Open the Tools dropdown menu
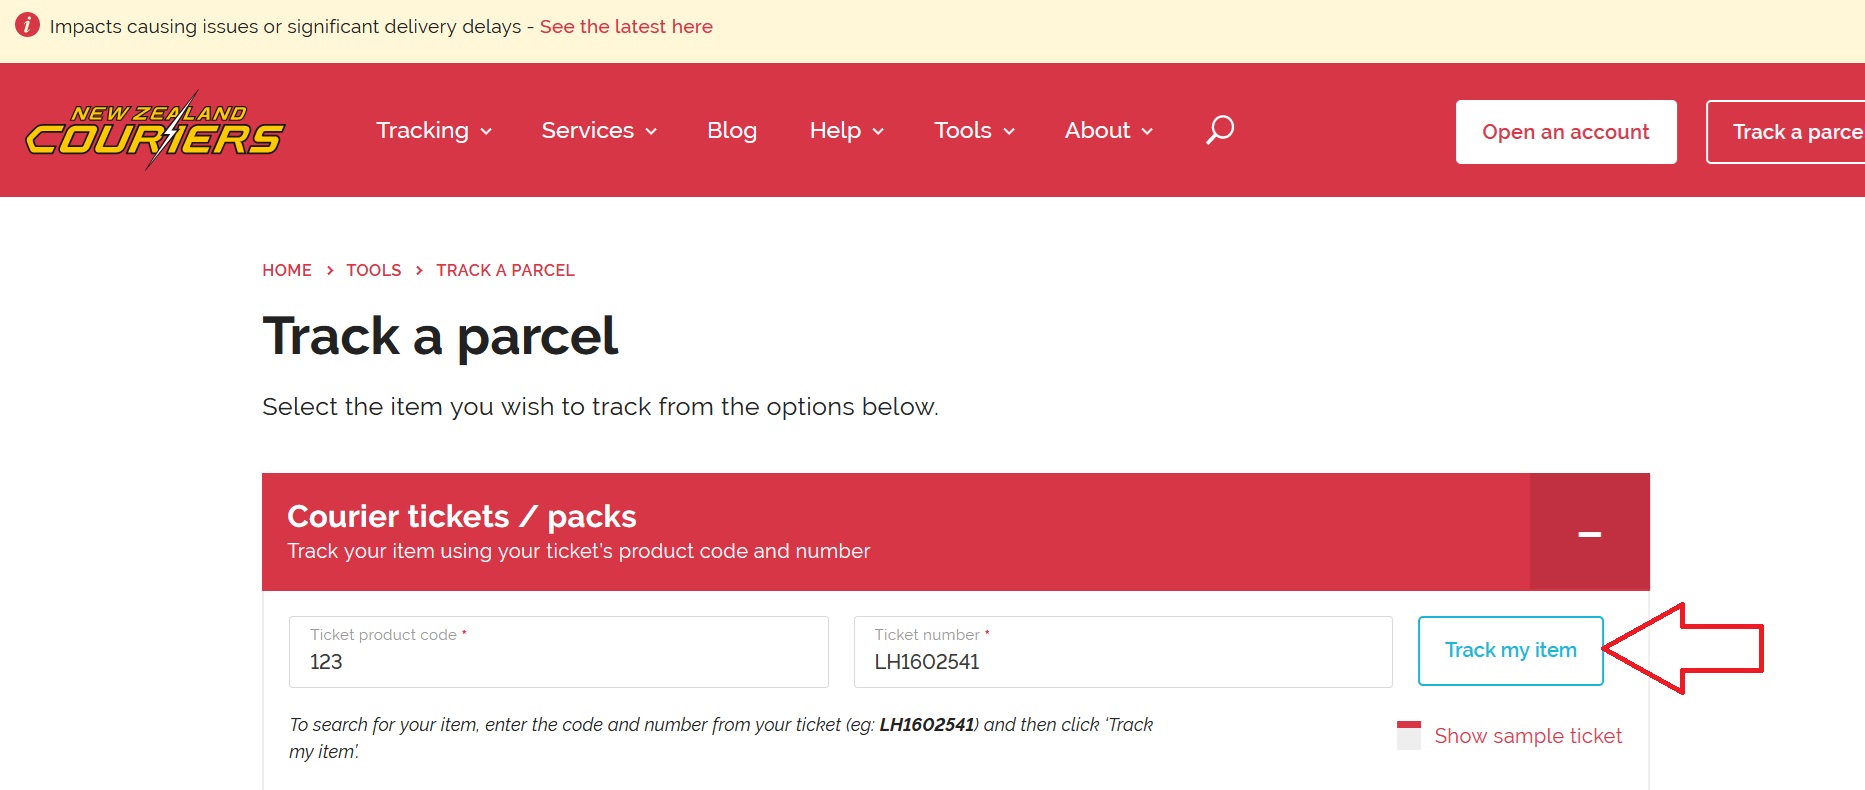 974,131
